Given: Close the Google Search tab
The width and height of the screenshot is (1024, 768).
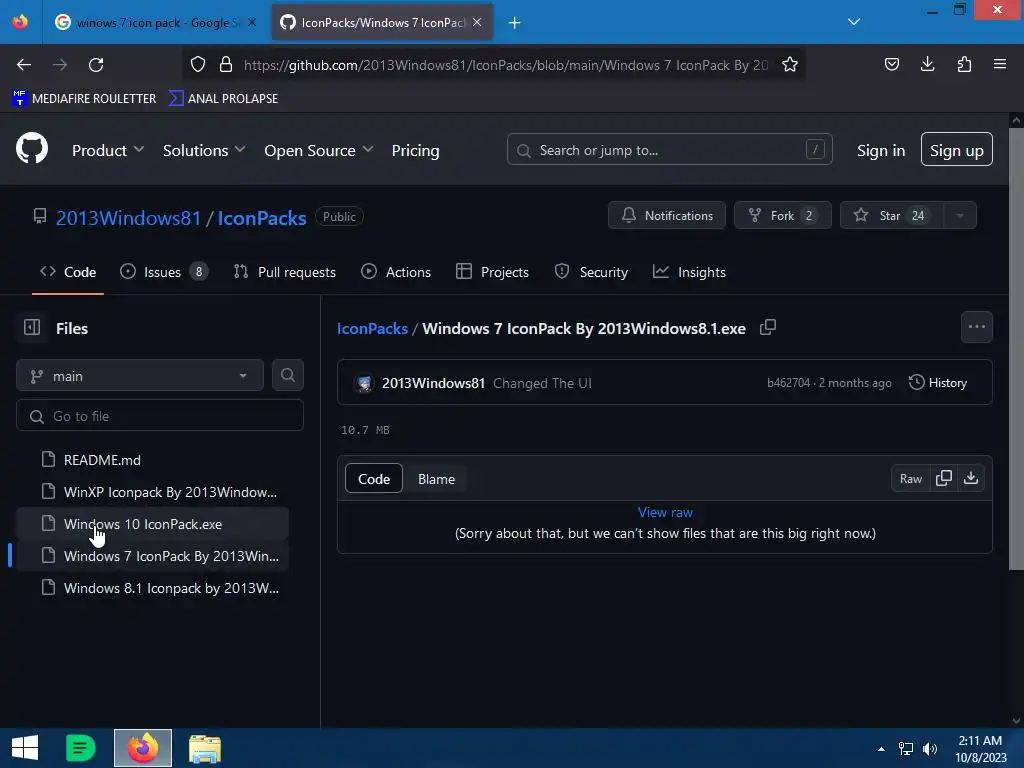Looking at the screenshot, I should (x=252, y=22).
